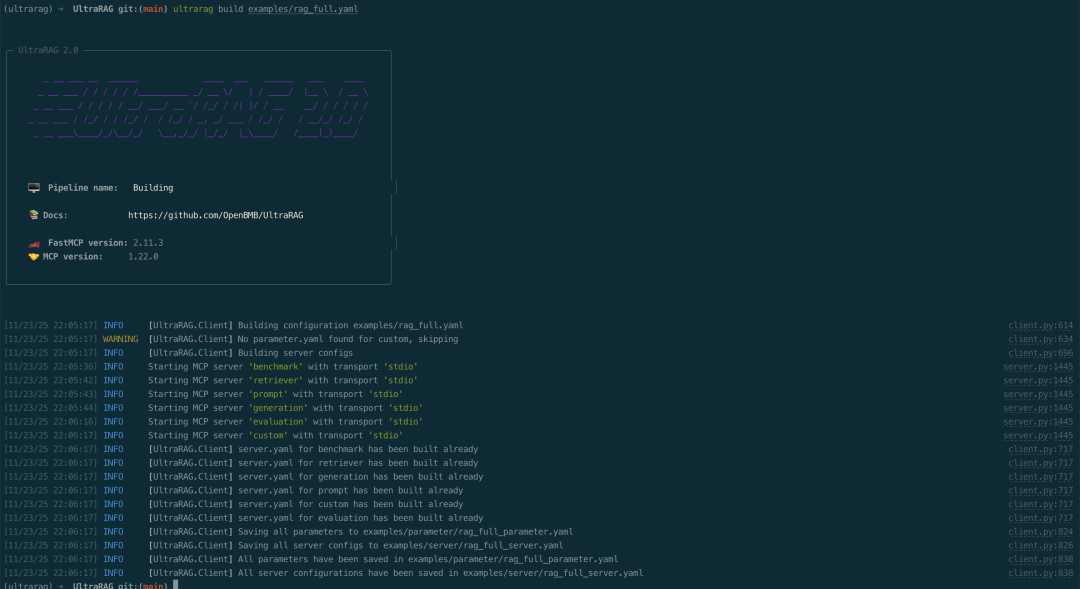The height and width of the screenshot is (589, 1080).
Task: Click MCP version value 1.22.0
Action: coord(143,256)
